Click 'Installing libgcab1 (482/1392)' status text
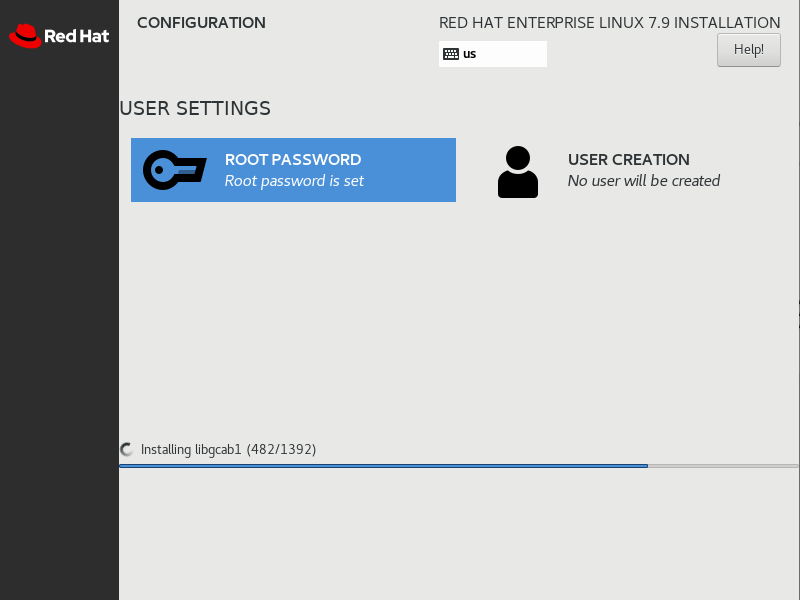The width and height of the screenshot is (800, 600). coord(229,449)
